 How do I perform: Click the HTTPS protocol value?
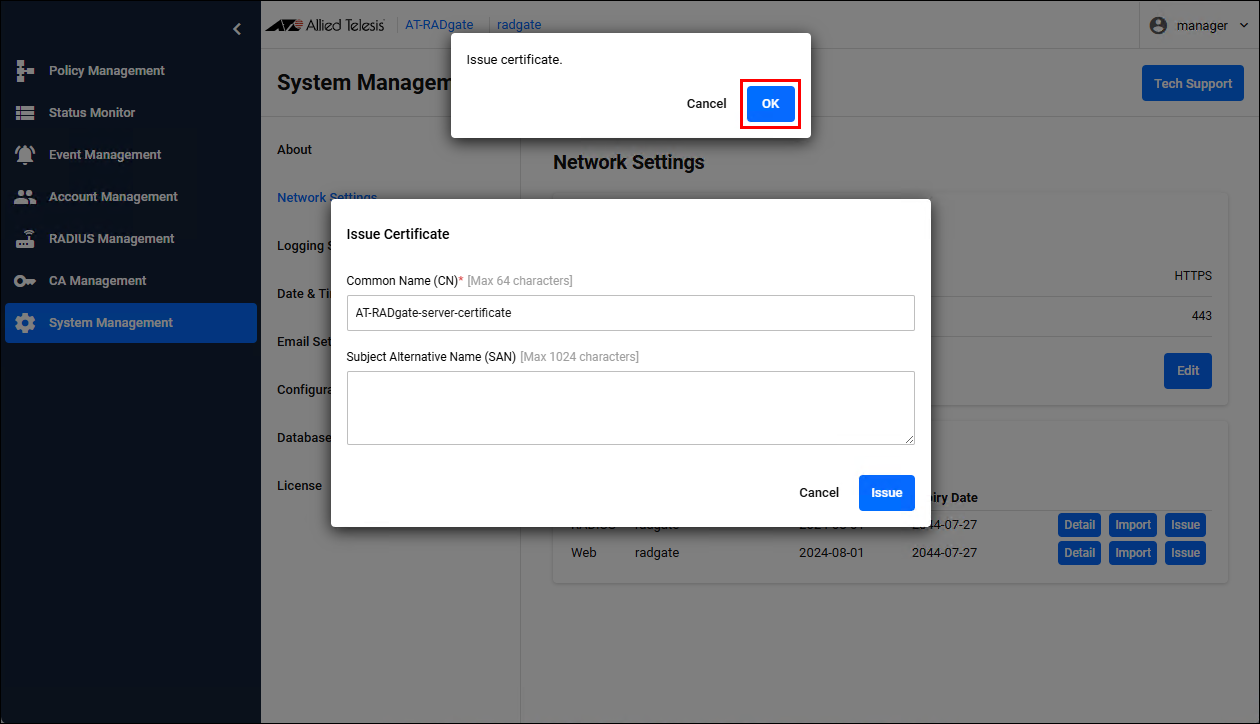tap(1193, 276)
